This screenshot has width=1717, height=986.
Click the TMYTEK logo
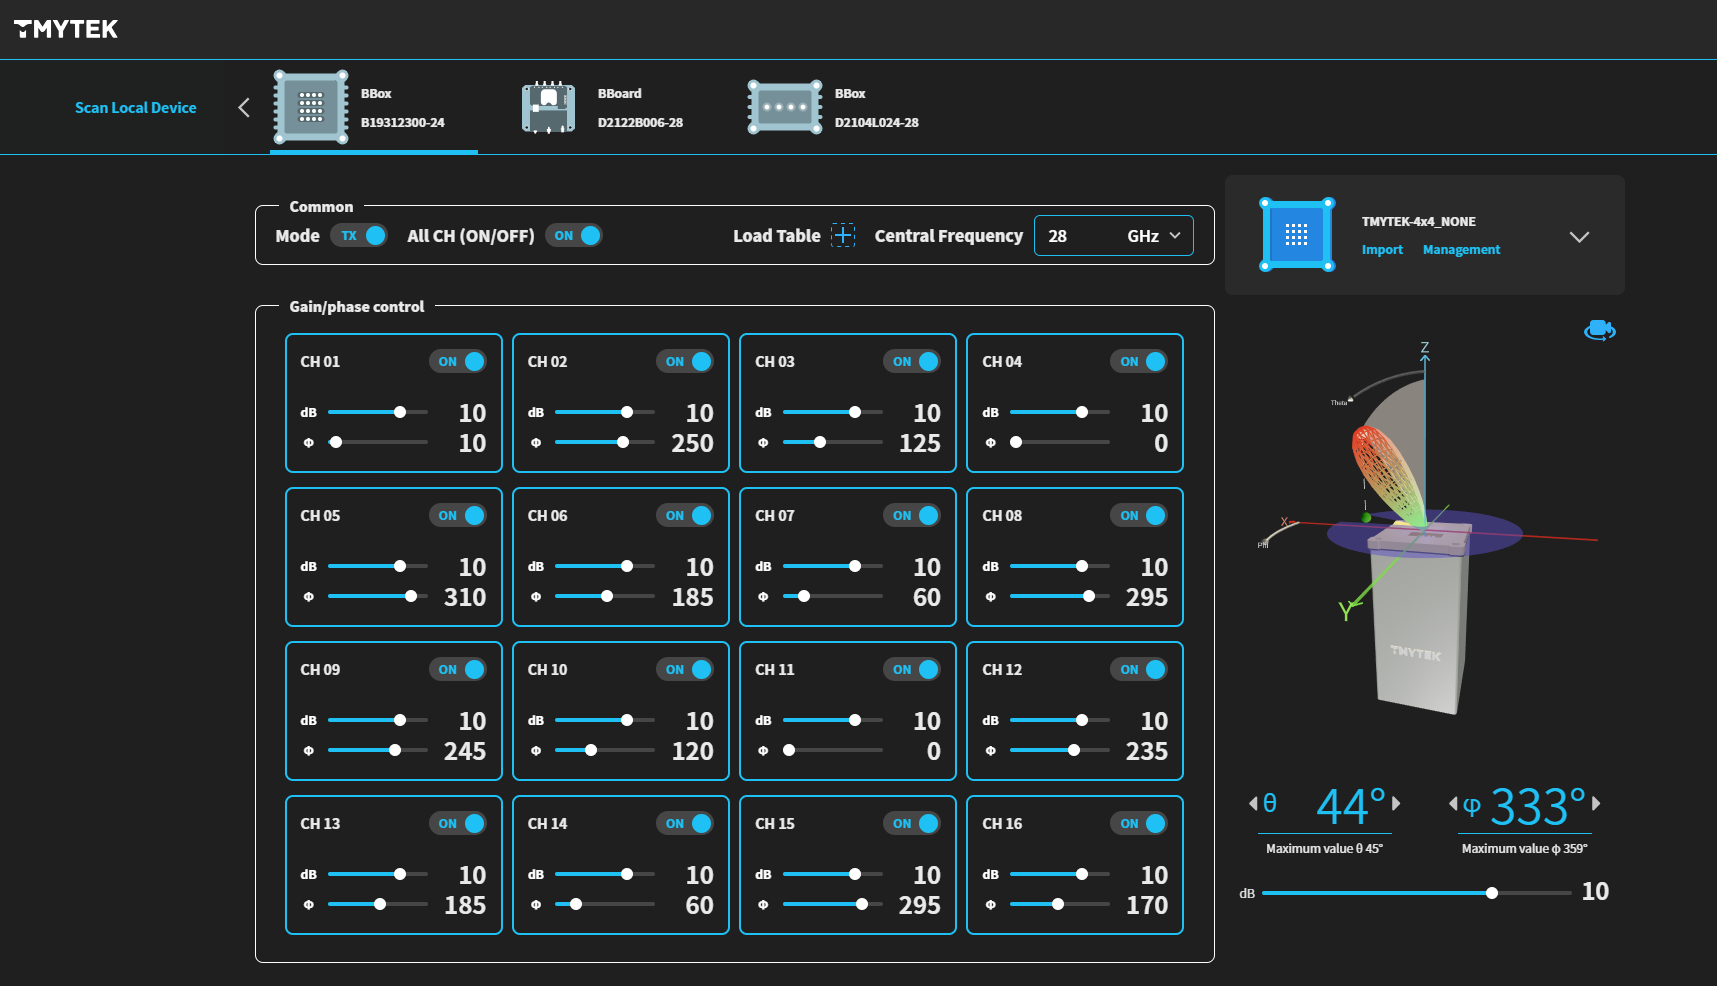pyautogui.click(x=66, y=29)
